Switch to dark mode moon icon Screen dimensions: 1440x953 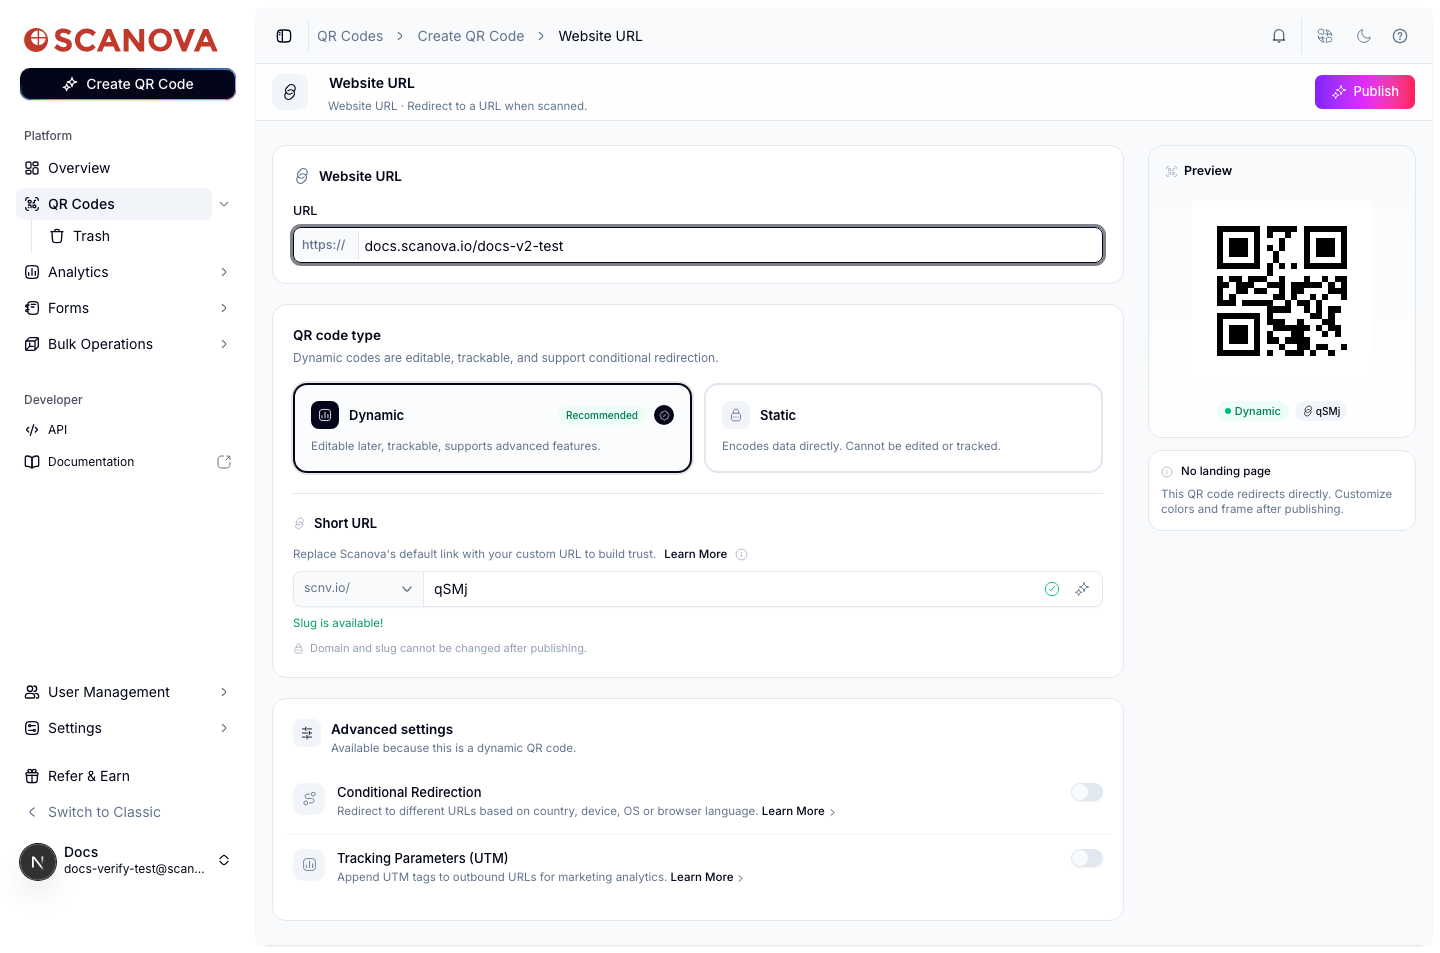(1364, 36)
